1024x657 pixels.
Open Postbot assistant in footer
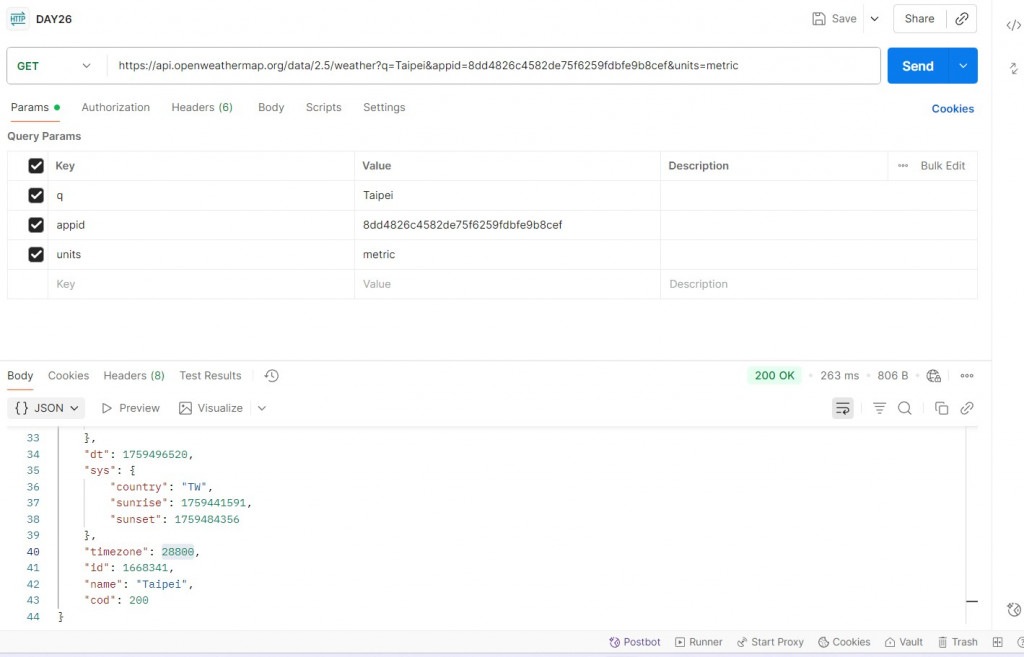click(x=635, y=642)
